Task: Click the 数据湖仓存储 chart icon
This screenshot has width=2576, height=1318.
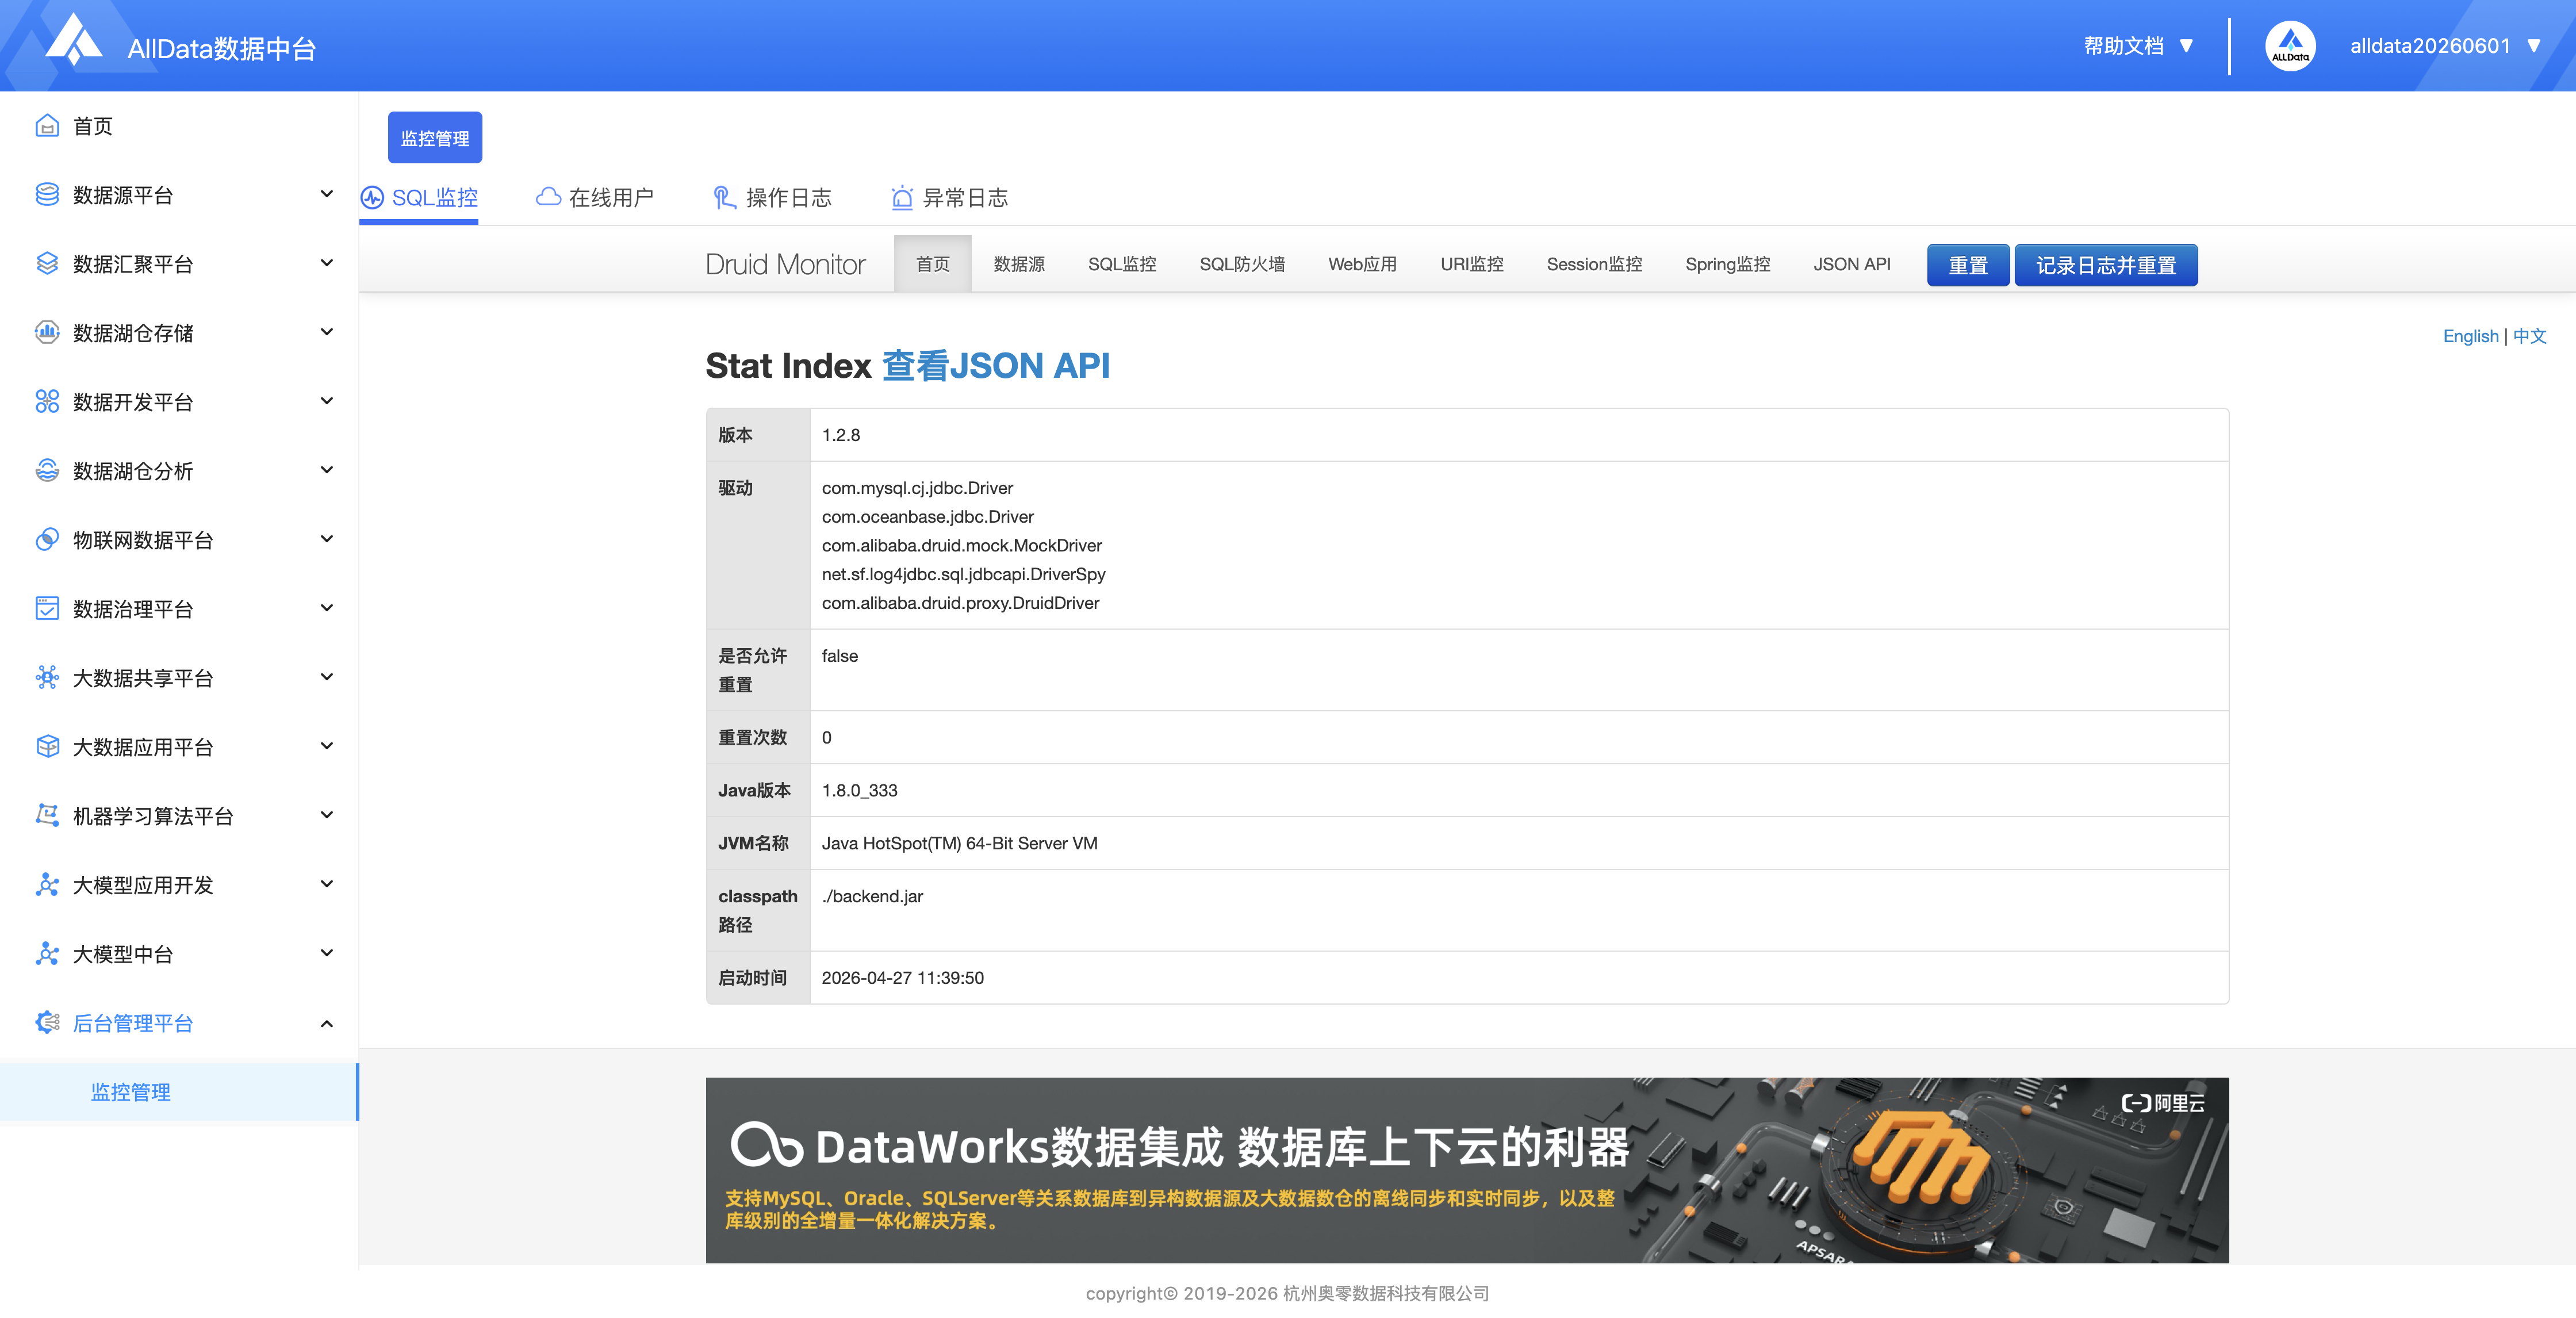Action: 47,332
